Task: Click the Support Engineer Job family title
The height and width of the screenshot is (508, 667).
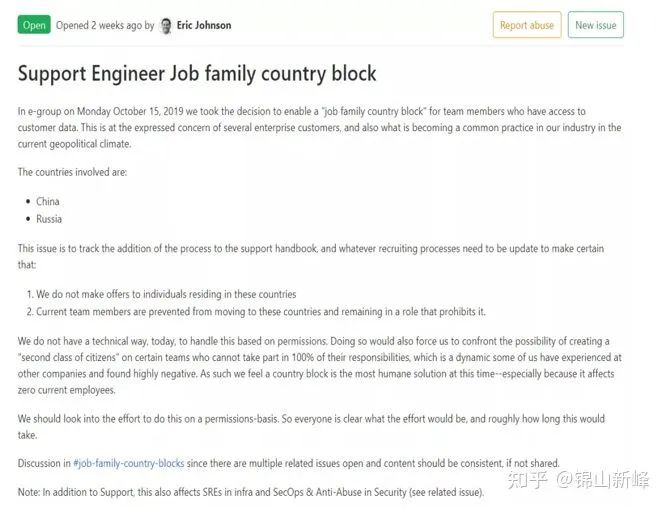Action: coord(197,73)
